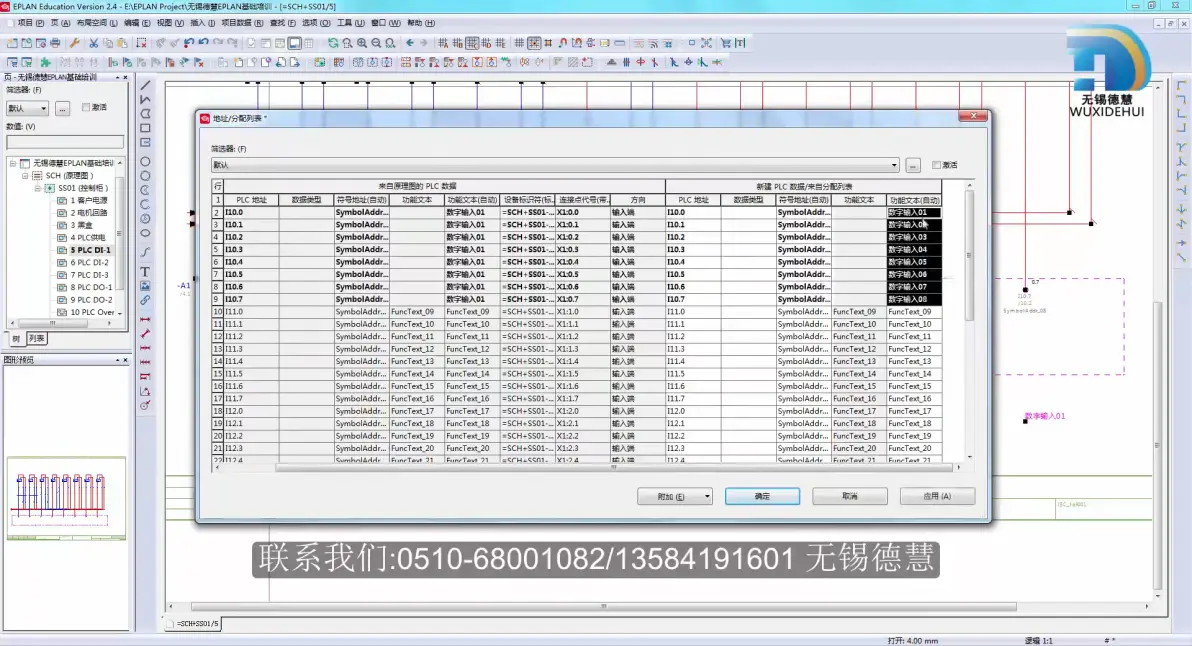1192x646 pixels.
Task: Open the 工具 (U) menu
Action: pos(350,23)
